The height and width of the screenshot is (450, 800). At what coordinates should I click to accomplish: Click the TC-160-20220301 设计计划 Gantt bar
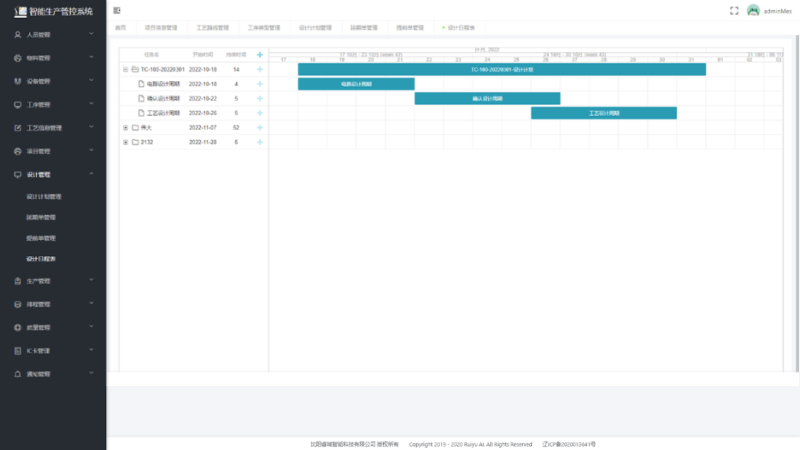tap(501, 69)
